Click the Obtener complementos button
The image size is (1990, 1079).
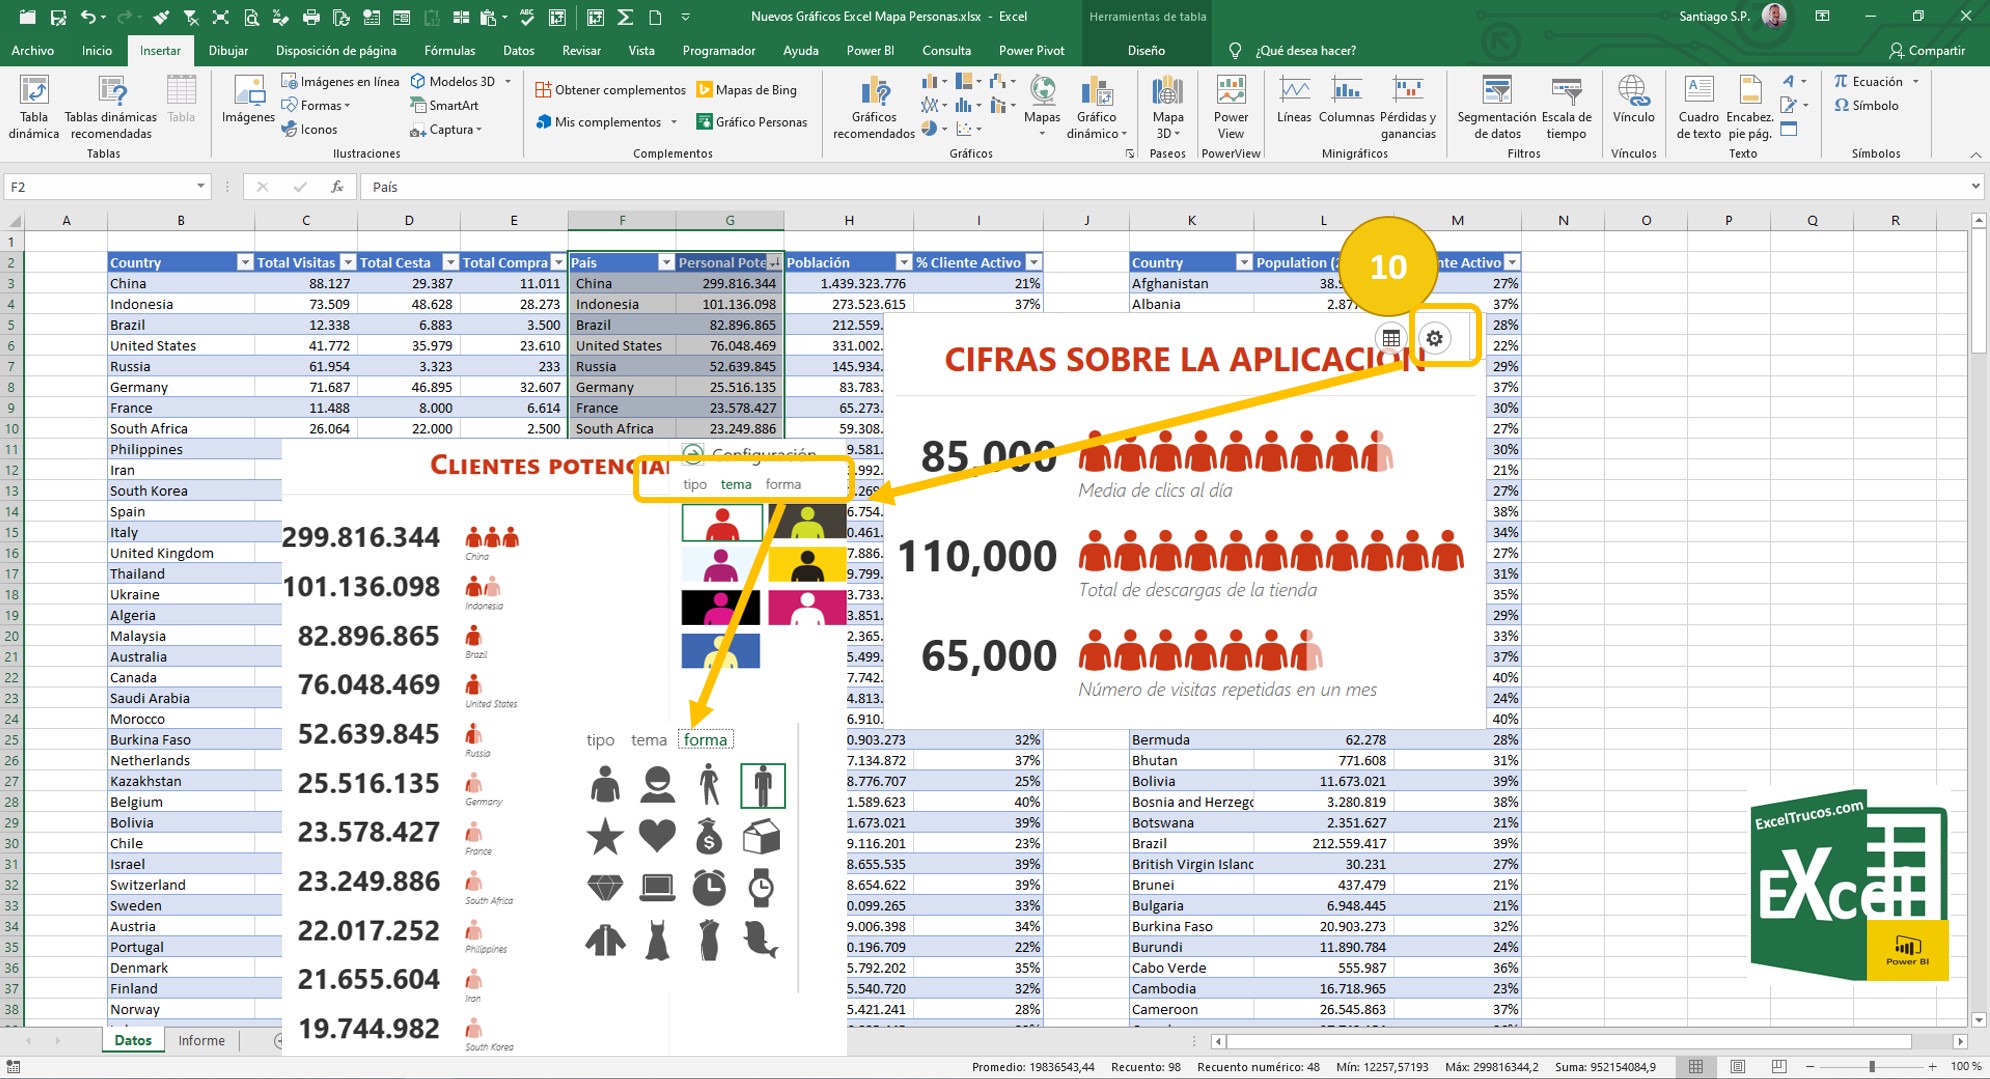(x=611, y=89)
